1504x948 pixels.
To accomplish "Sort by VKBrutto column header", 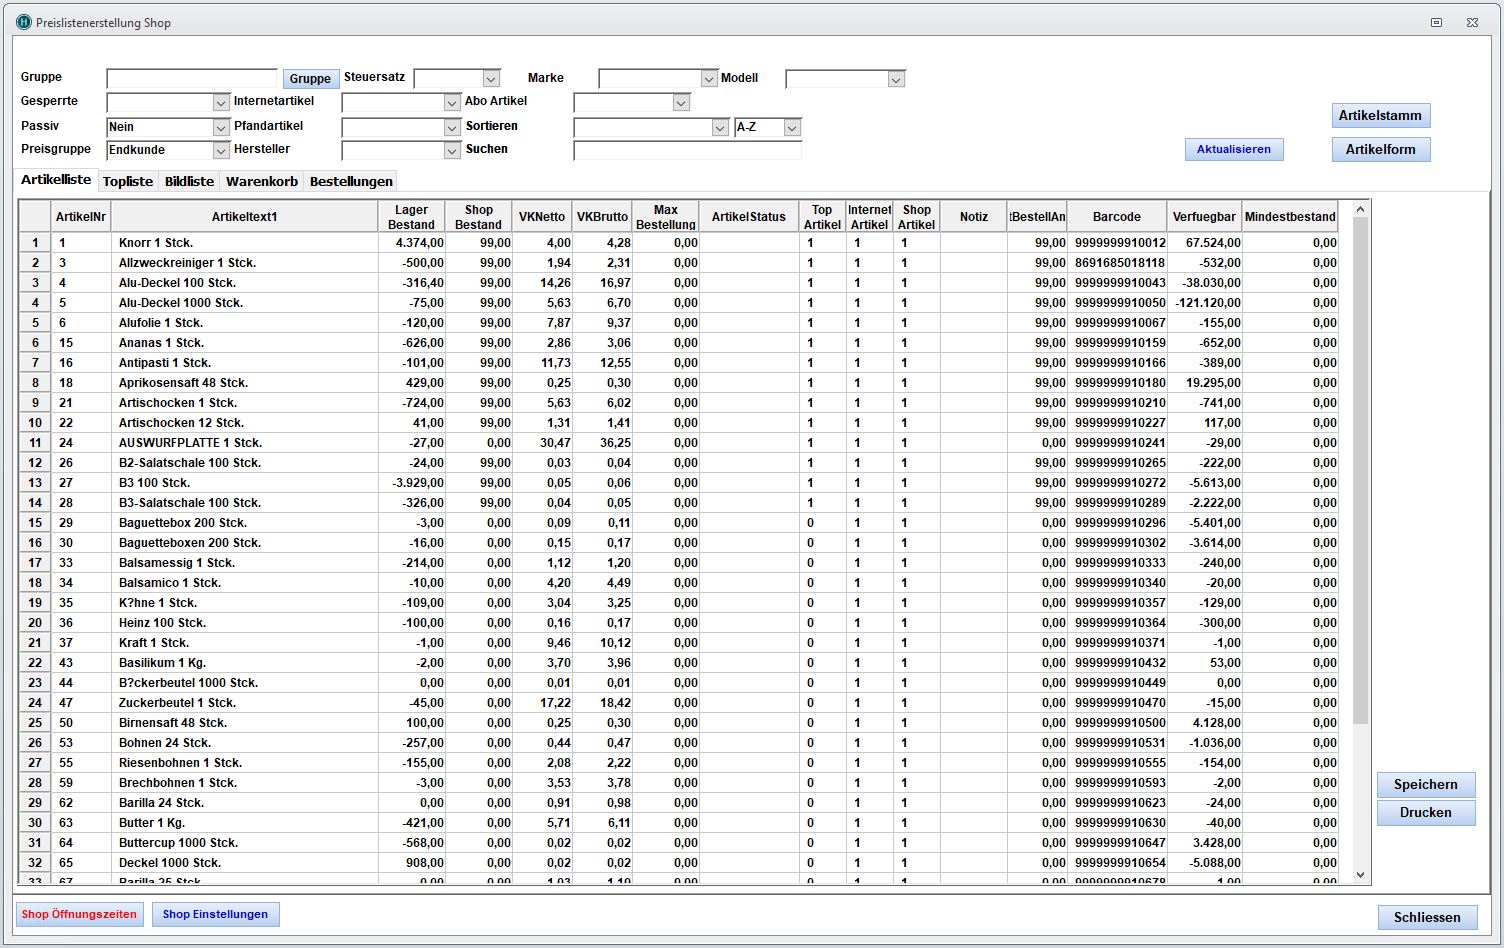I will pyautogui.click(x=602, y=217).
